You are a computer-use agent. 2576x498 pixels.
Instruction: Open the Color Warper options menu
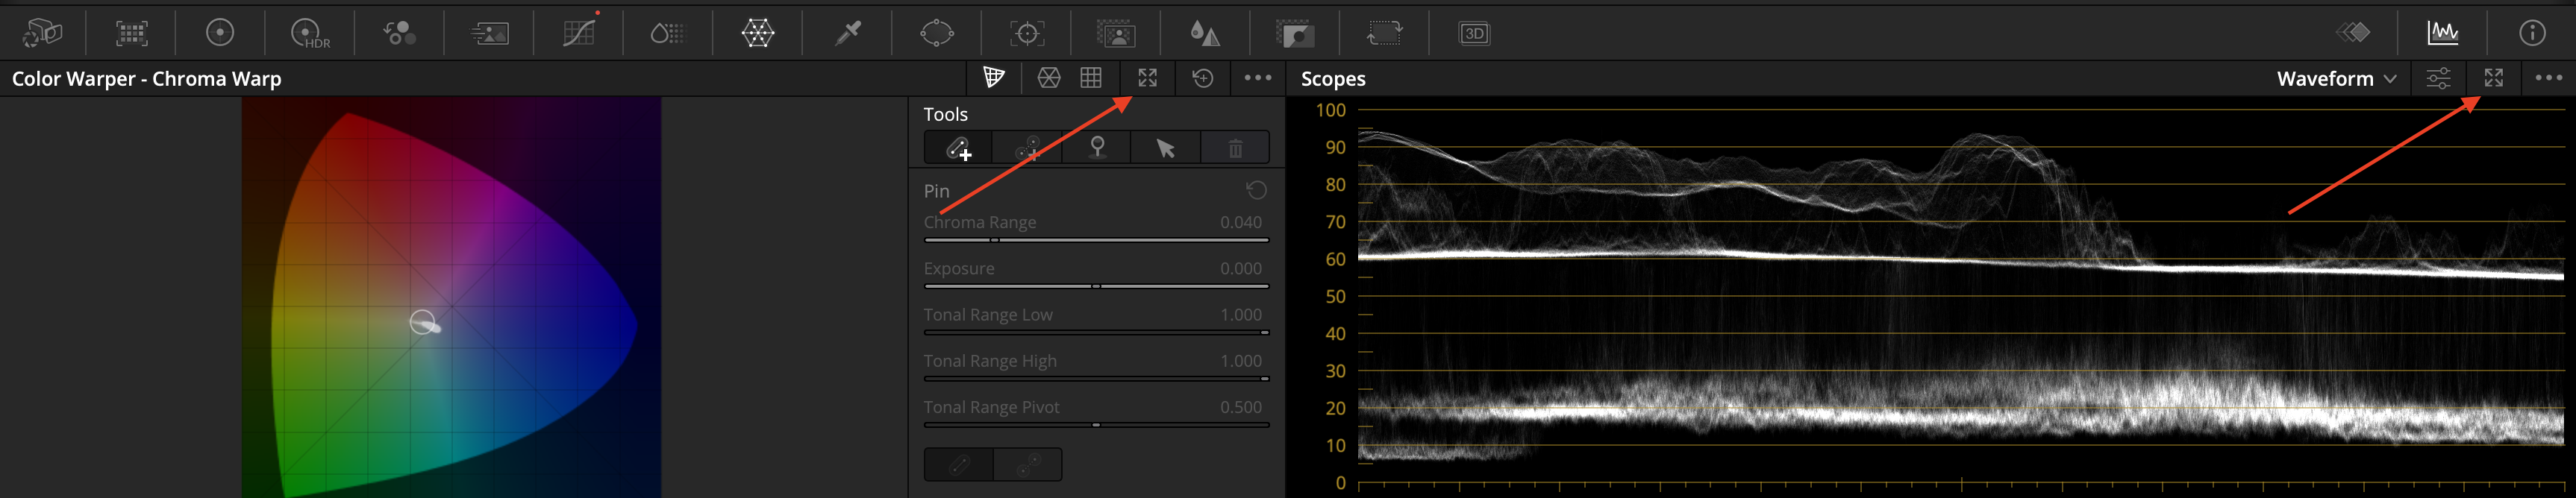(1258, 77)
